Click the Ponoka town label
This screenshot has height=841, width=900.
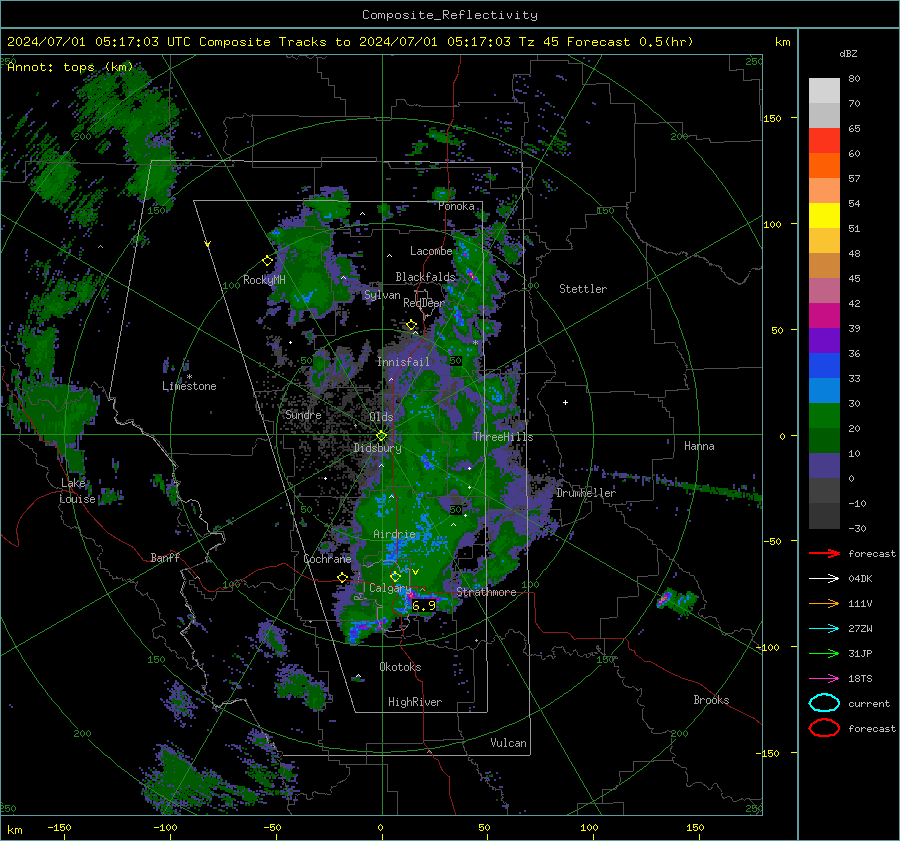click(x=456, y=206)
